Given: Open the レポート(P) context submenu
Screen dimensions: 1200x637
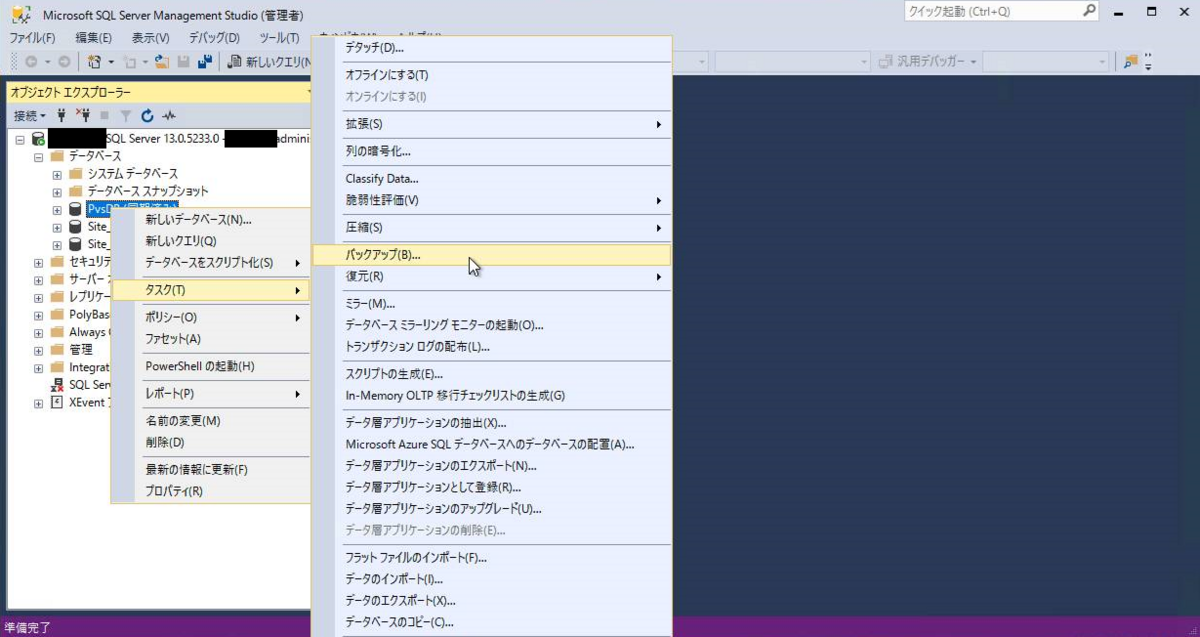Looking at the screenshot, I should (x=210, y=394).
